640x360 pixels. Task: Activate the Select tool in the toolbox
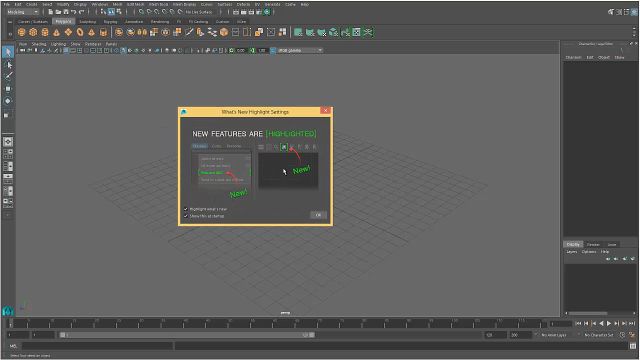click(8, 52)
